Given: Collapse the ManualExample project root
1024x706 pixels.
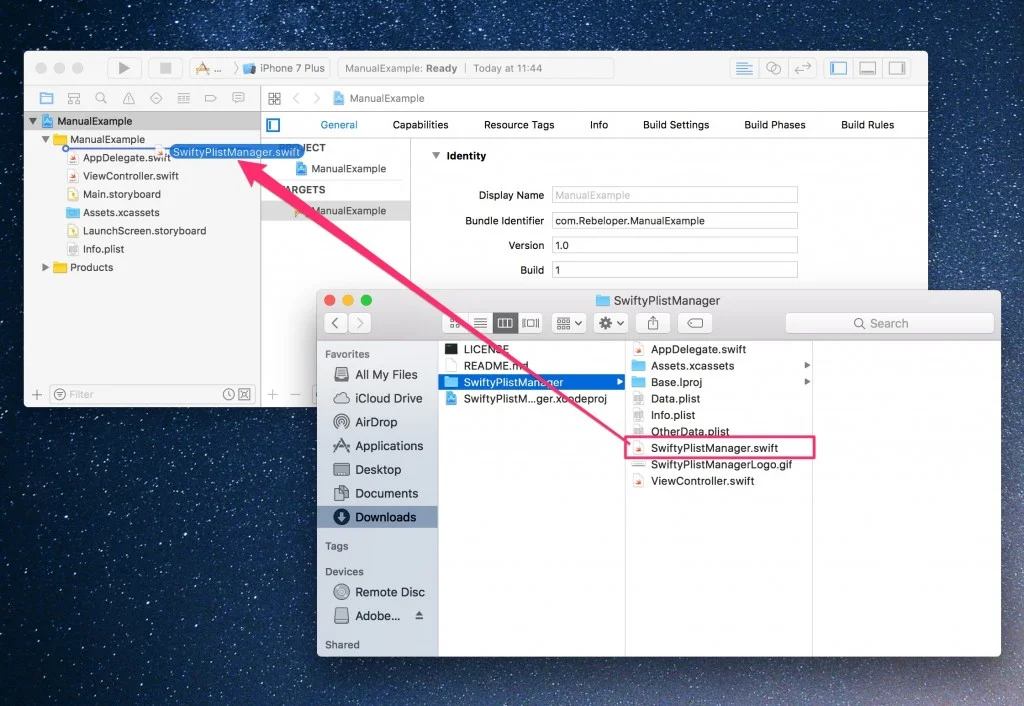Looking at the screenshot, I should (x=33, y=121).
